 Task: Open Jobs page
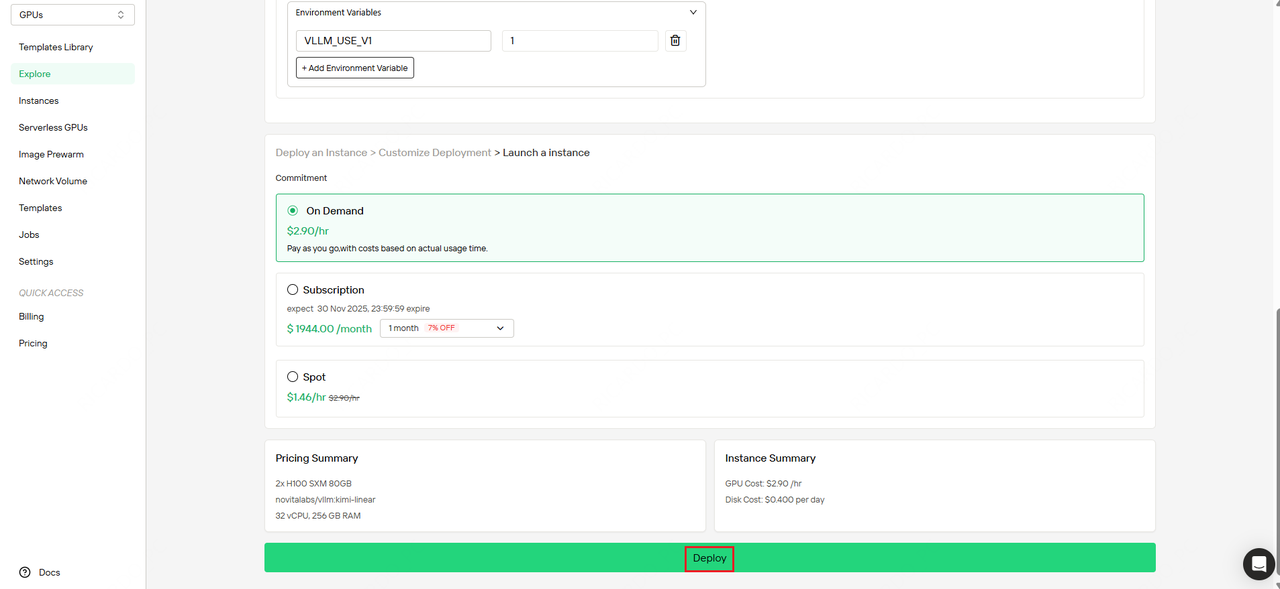[29, 235]
